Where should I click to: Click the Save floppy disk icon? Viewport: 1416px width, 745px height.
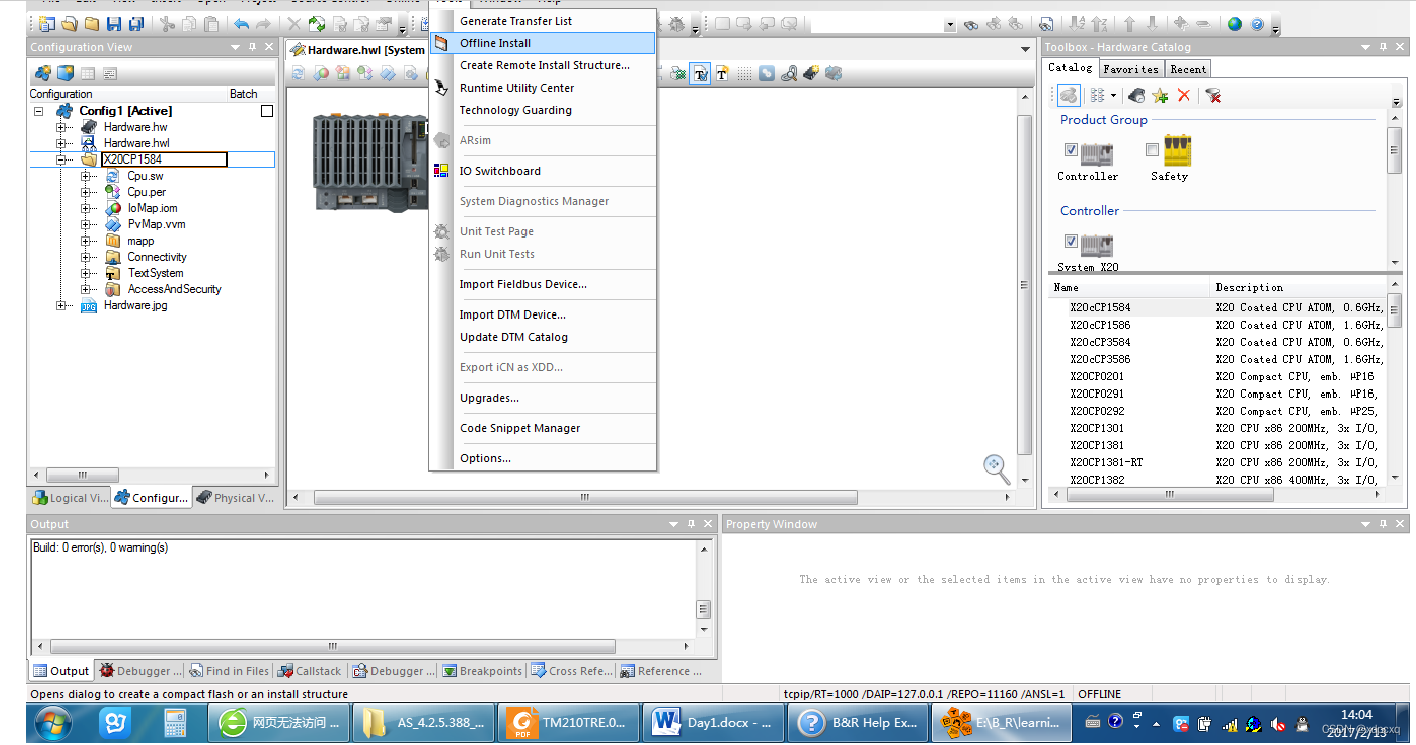click(113, 24)
